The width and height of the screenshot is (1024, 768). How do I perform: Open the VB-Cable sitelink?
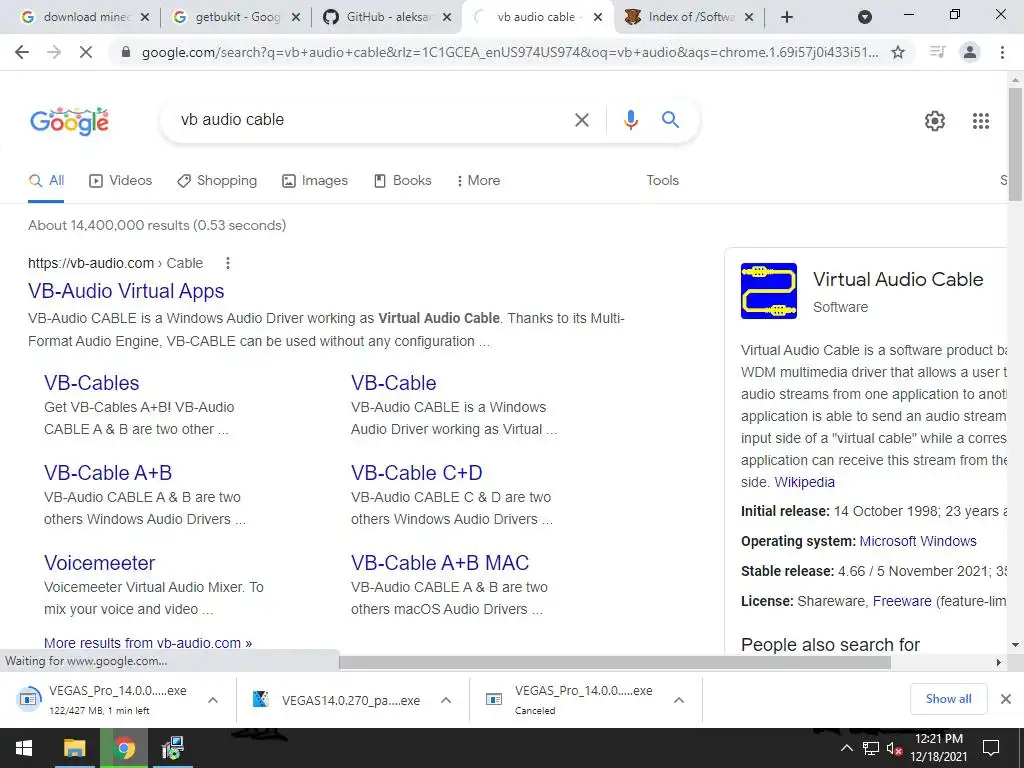(x=394, y=383)
